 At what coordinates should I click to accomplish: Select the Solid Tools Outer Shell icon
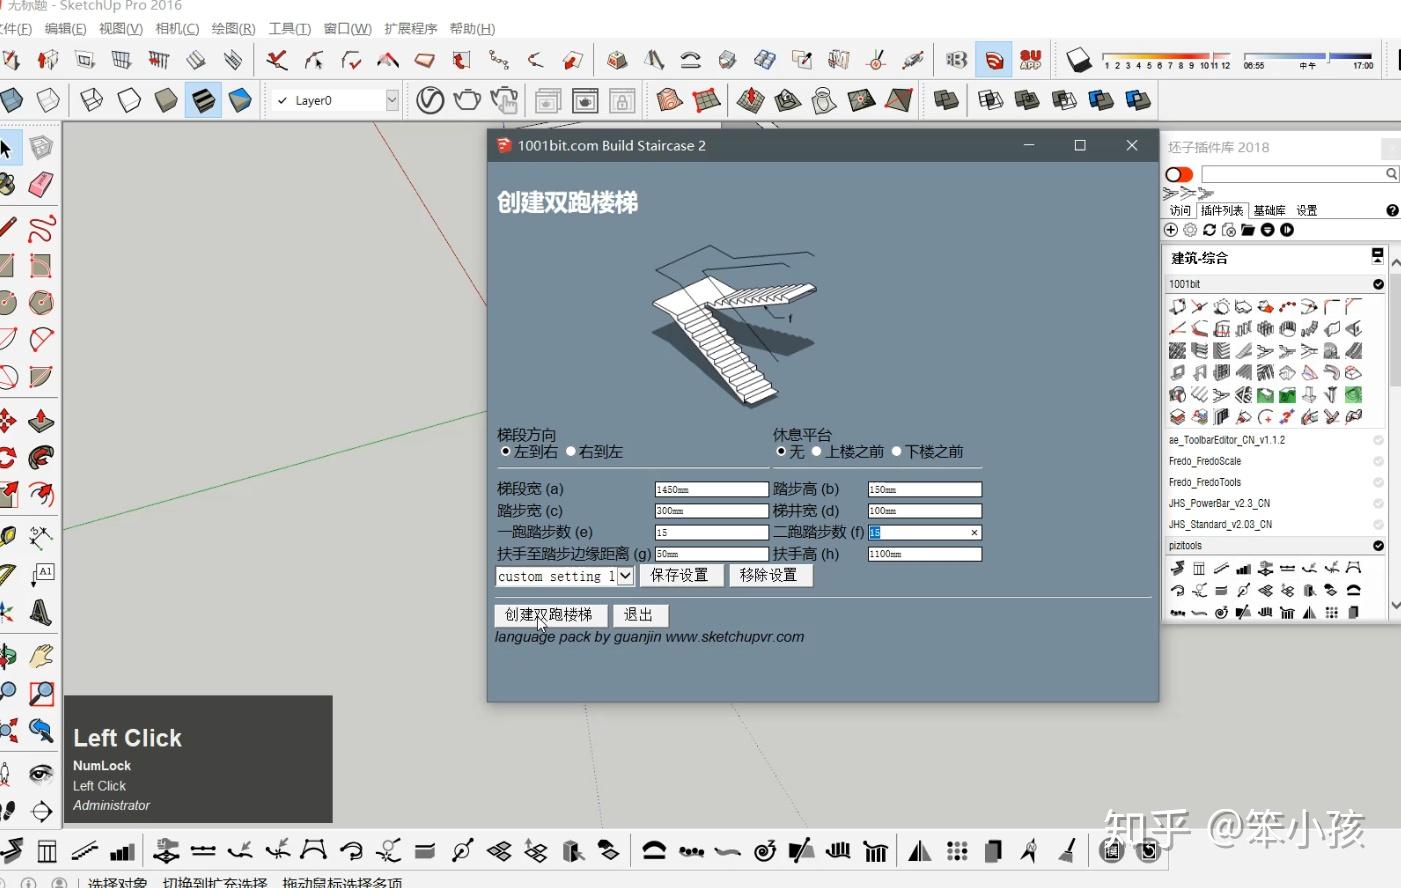coord(945,100)
